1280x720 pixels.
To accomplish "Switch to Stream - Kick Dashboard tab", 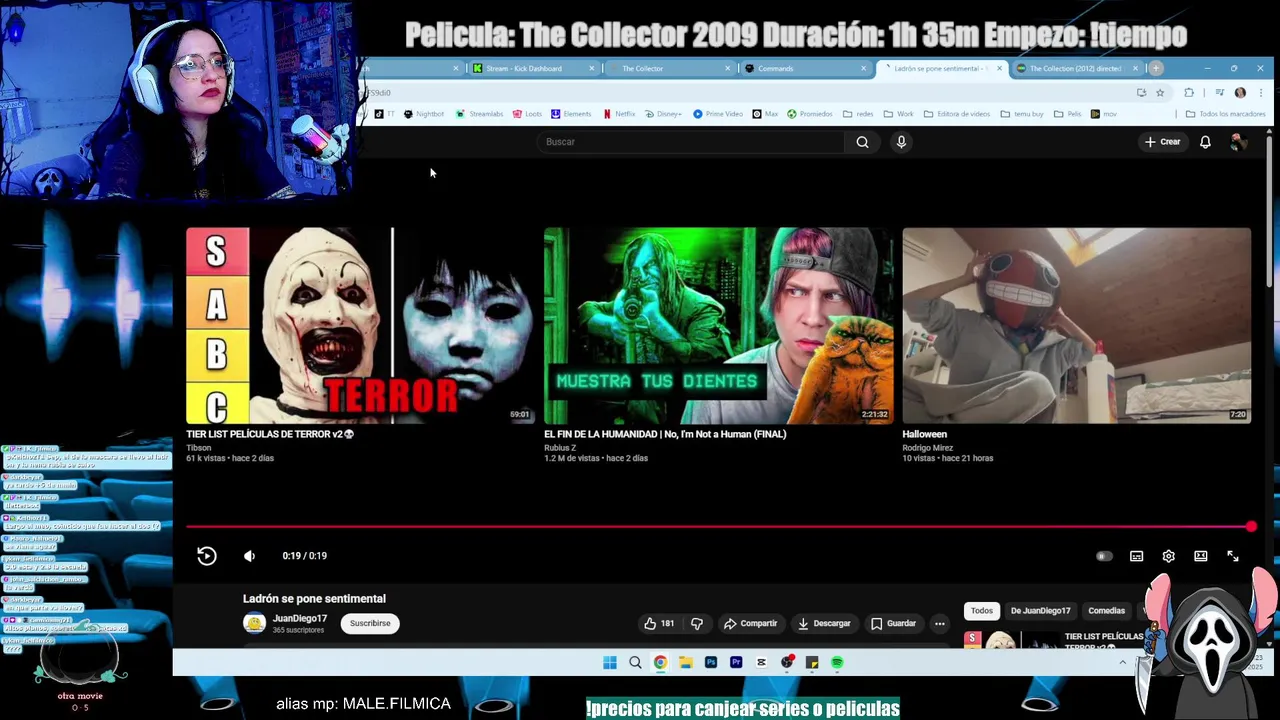I will [x=531, y=68].
